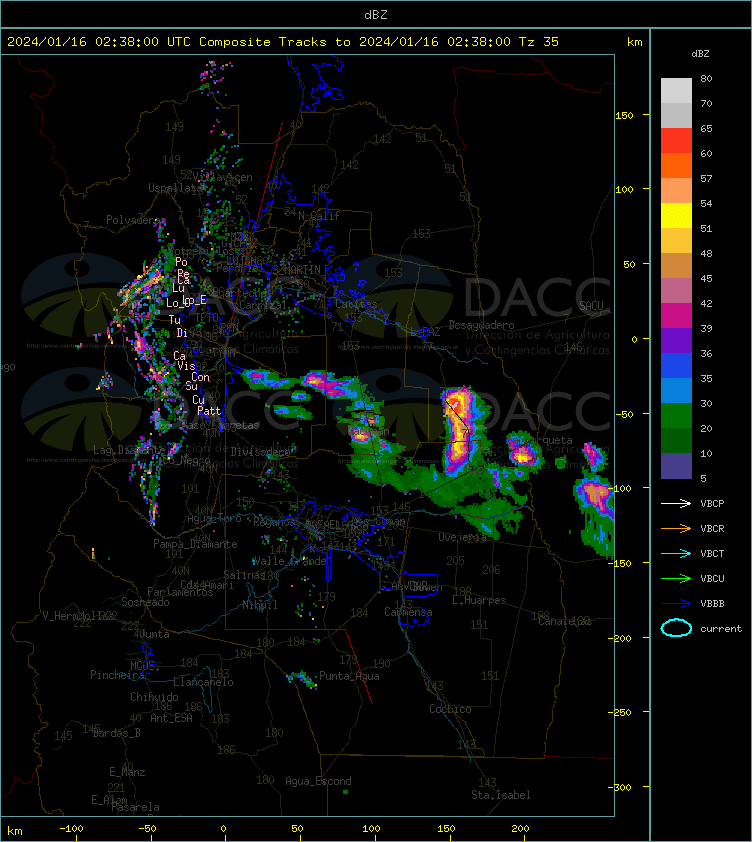Screen dimensions: 752x842
Task: Click the '200' tick on horizontal axis
Action: (520, 829)
